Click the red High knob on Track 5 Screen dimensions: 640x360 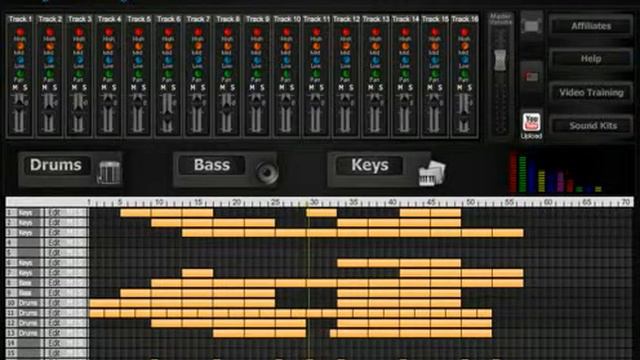pyautogui.click(x=138, y=32)
